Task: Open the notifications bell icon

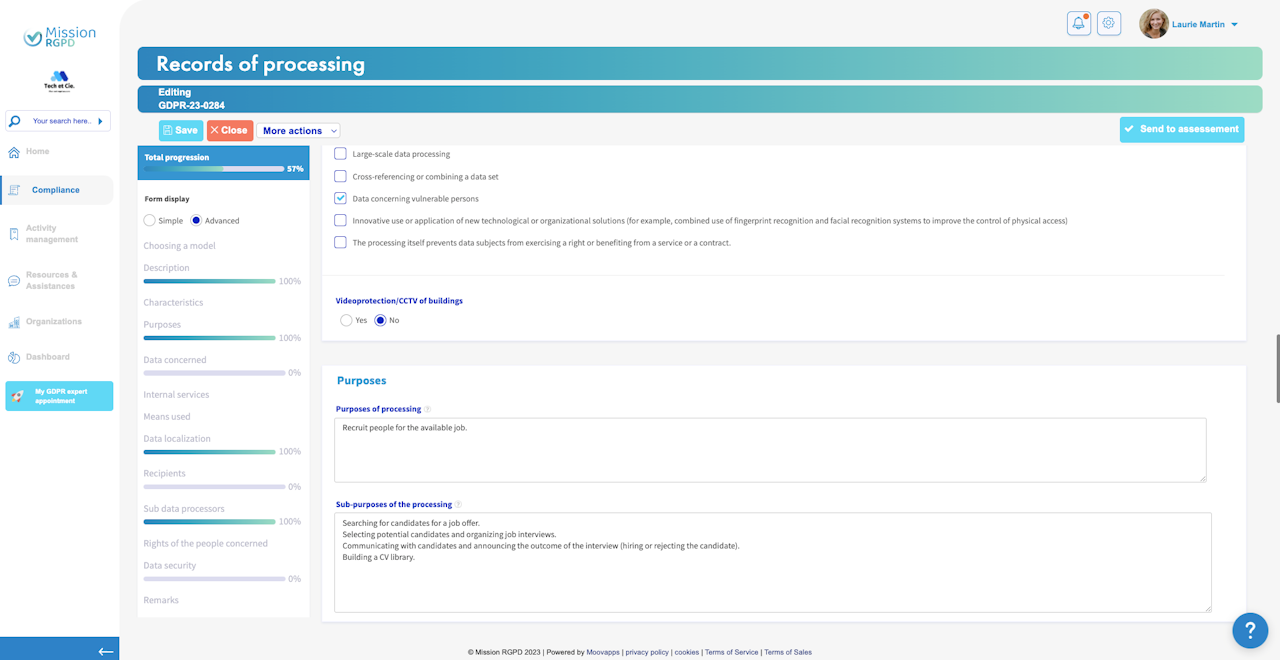Action: pos(1079,24)
